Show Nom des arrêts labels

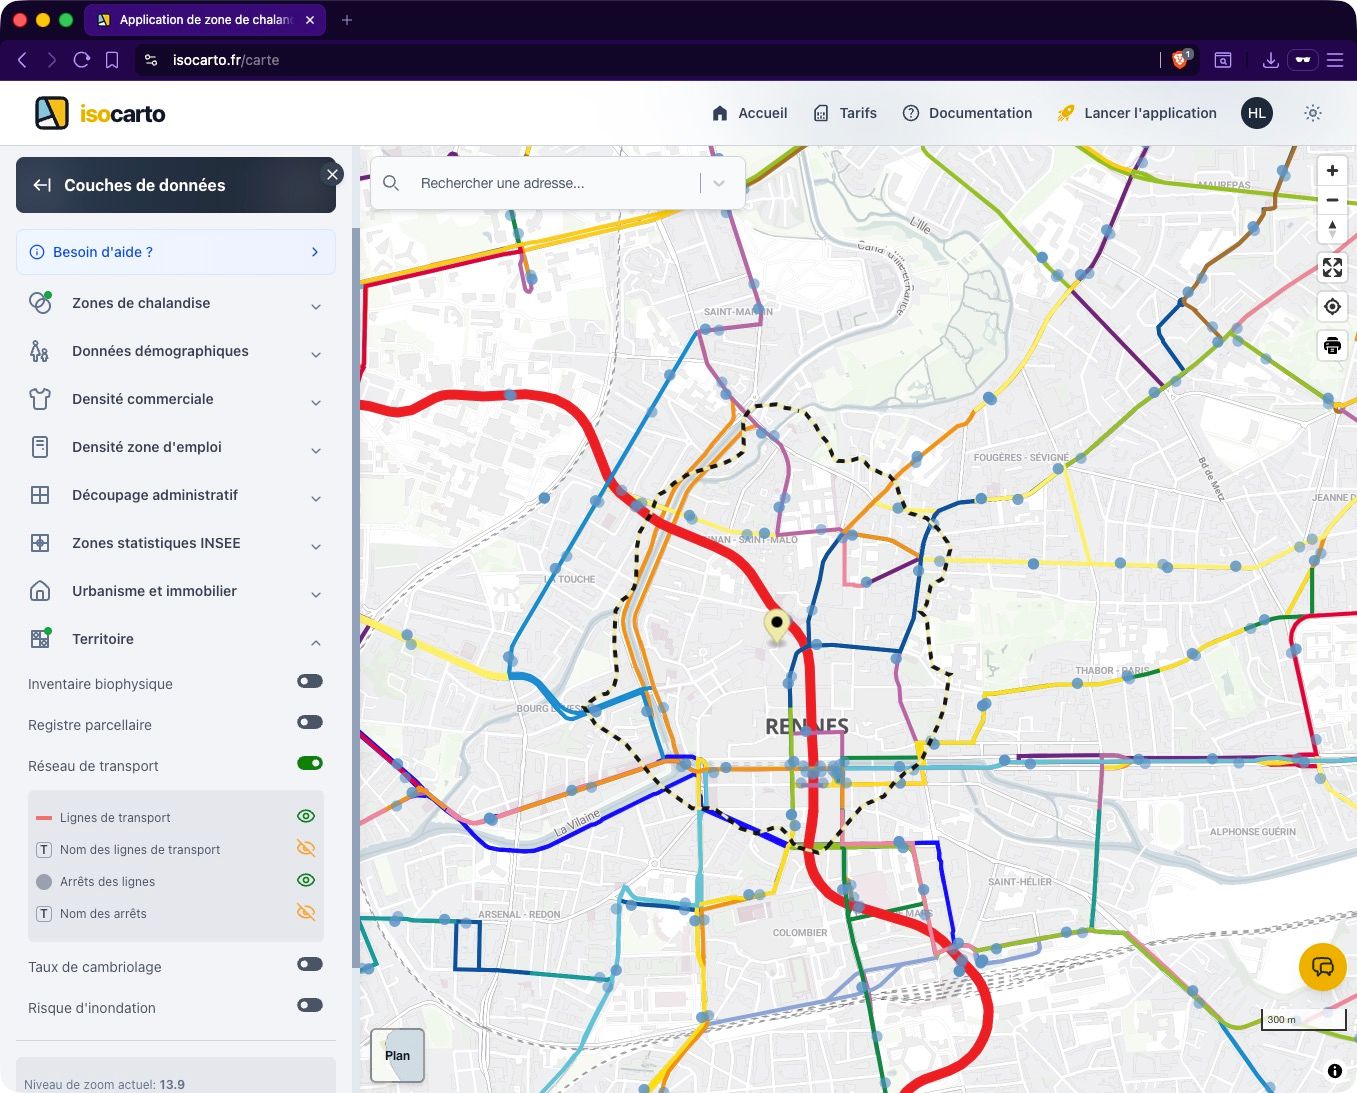[x=306, y=913]
